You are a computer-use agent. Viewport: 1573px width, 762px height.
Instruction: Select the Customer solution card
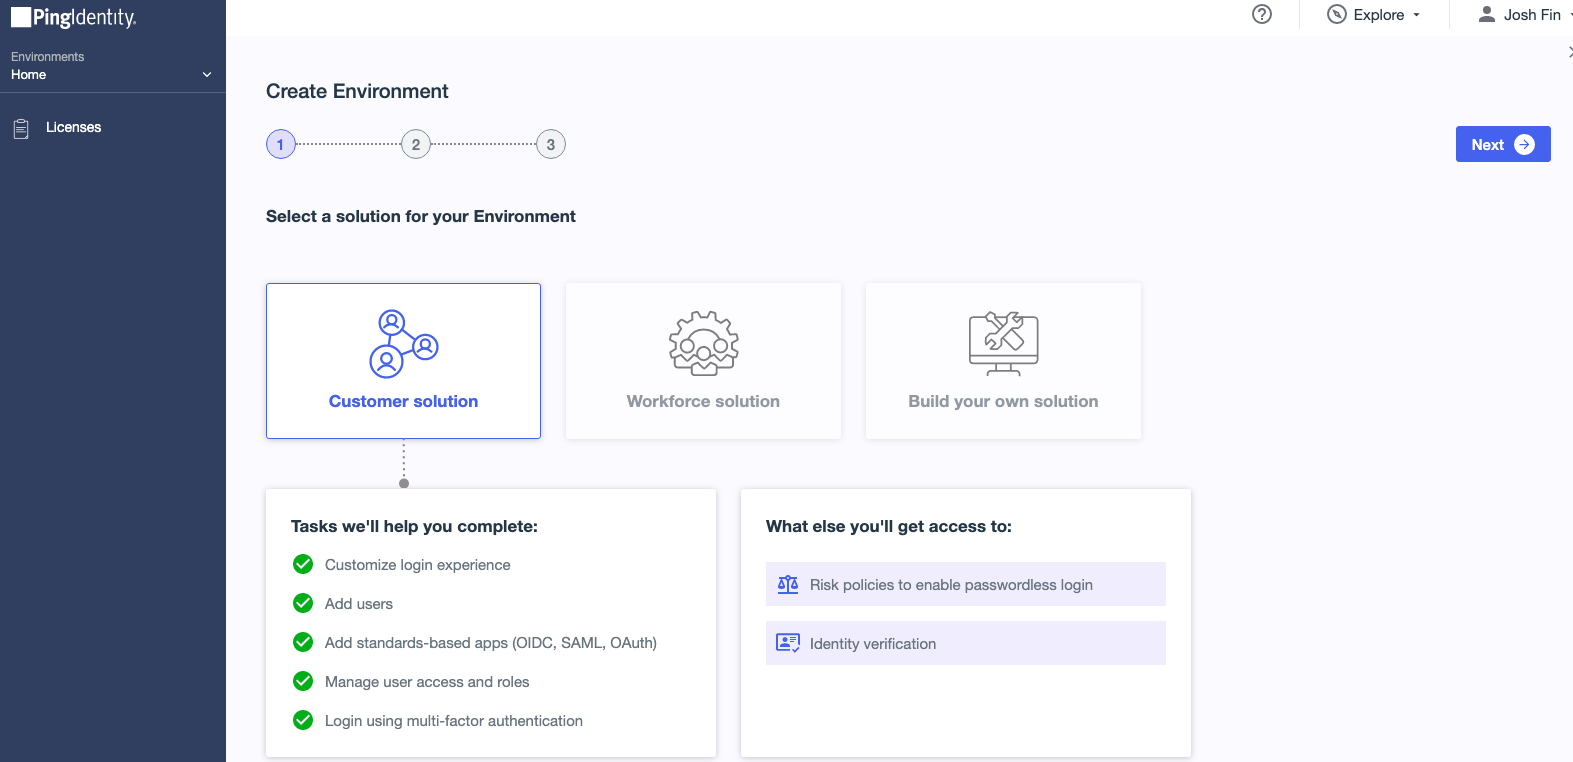pyautogui.click(x=403, y=361)
